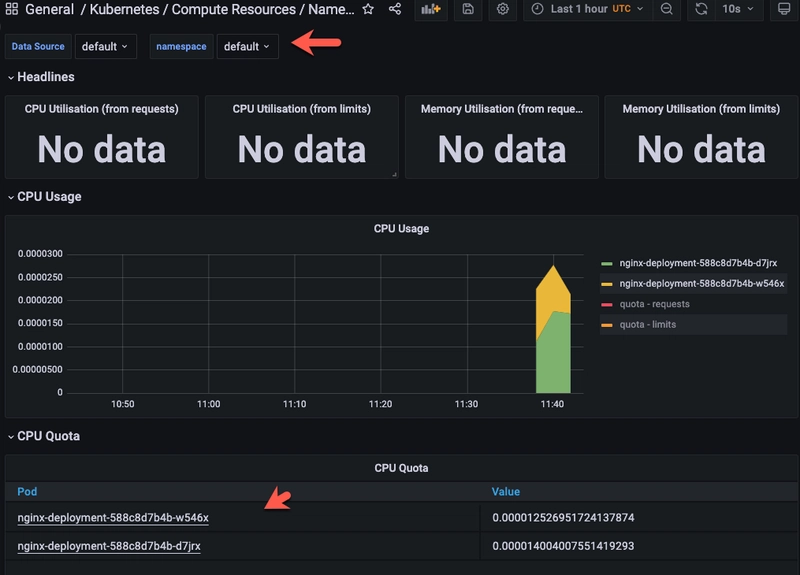Open pod link nginx-deployment-588c8d7b4b-w546x
This screenshot has height=575, width=800.
pyautogui.click(x=113, y=518)
